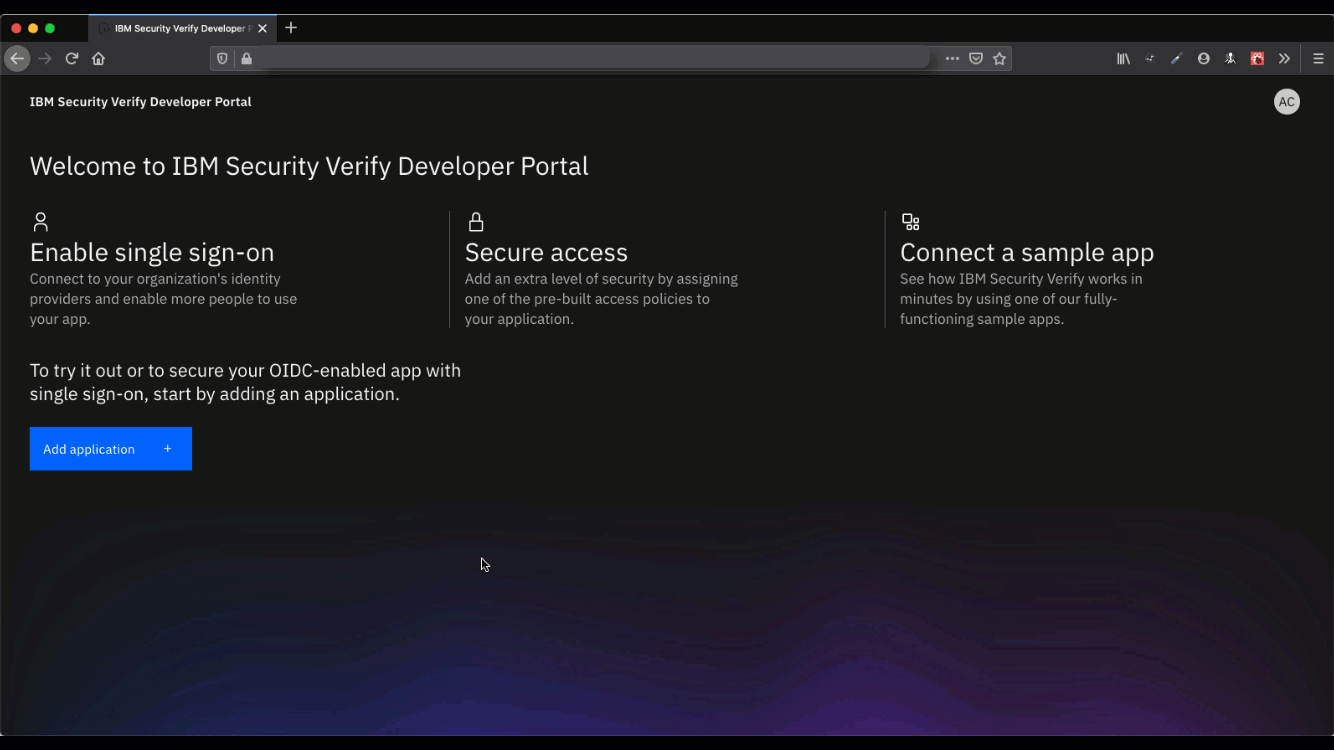Viewport: 1334px width, 750px height.
Task: Bookmark this page with the star icon
Action: click(x=1000, y=59)
